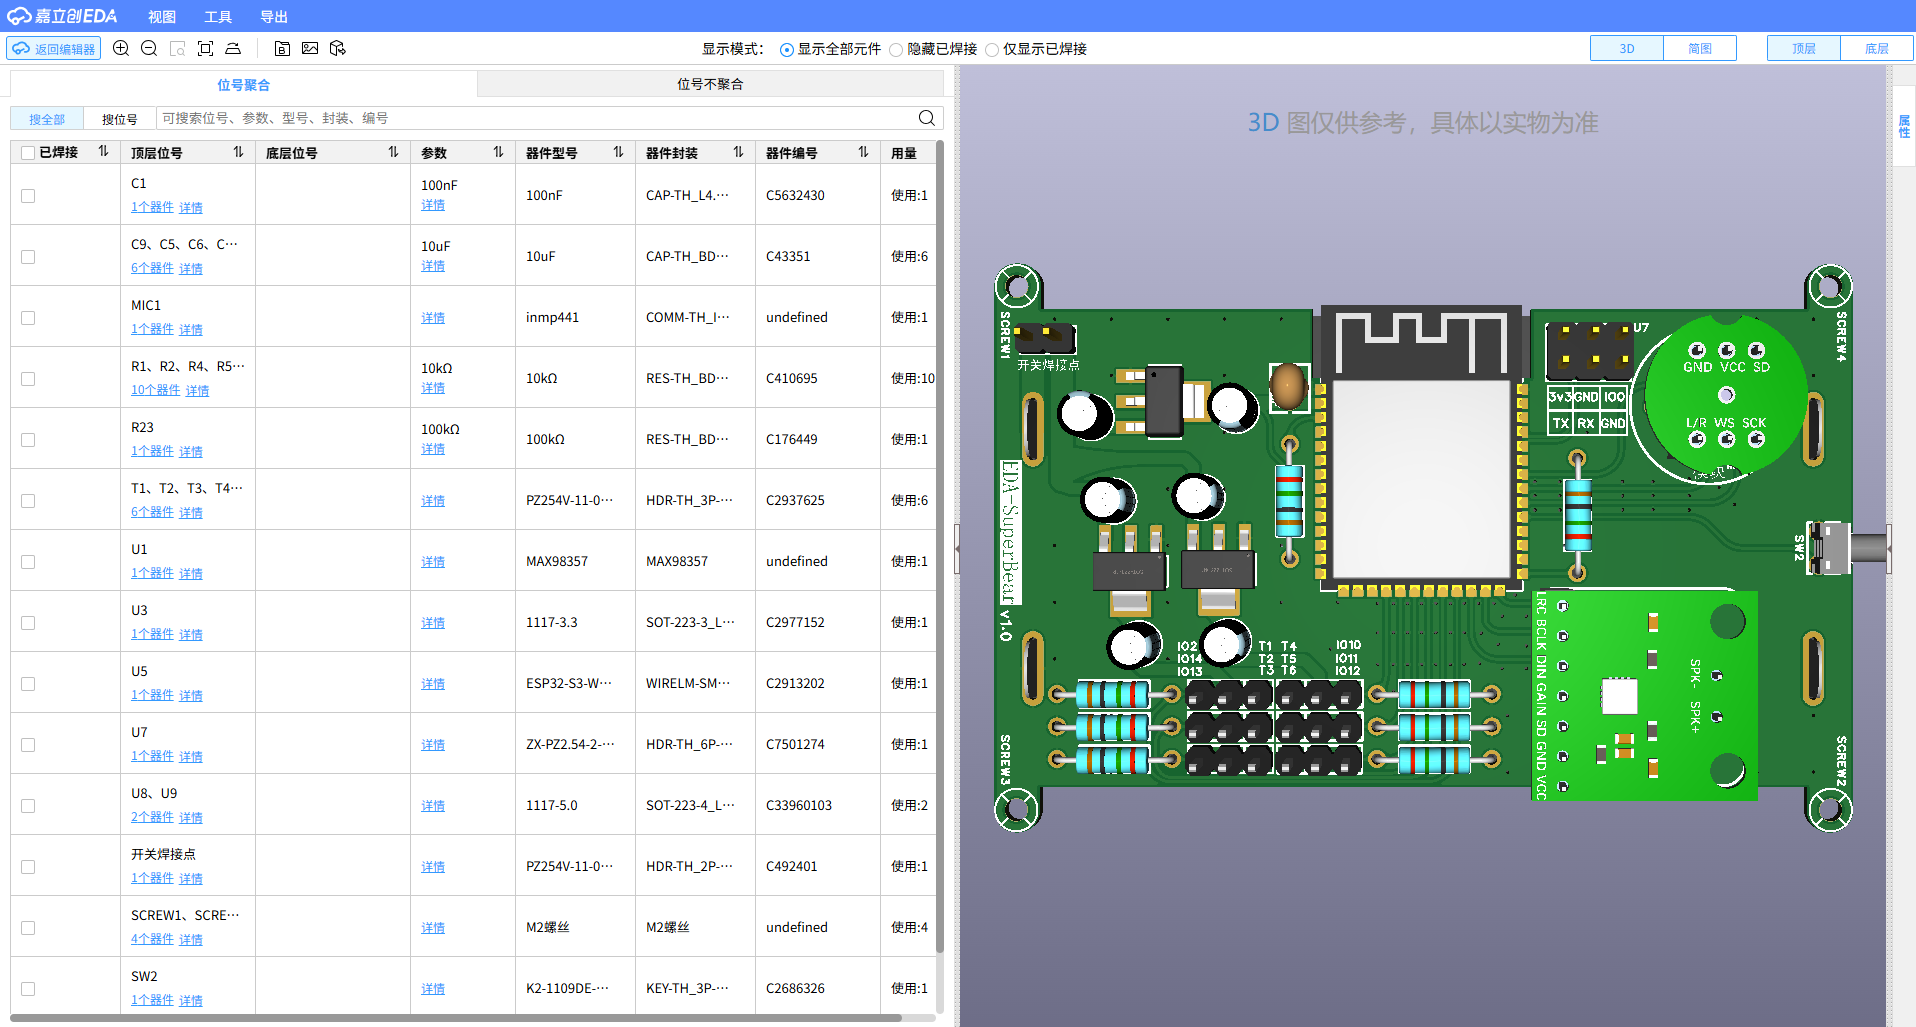Sort the 参数 column using its arrows

pos(498,152)
